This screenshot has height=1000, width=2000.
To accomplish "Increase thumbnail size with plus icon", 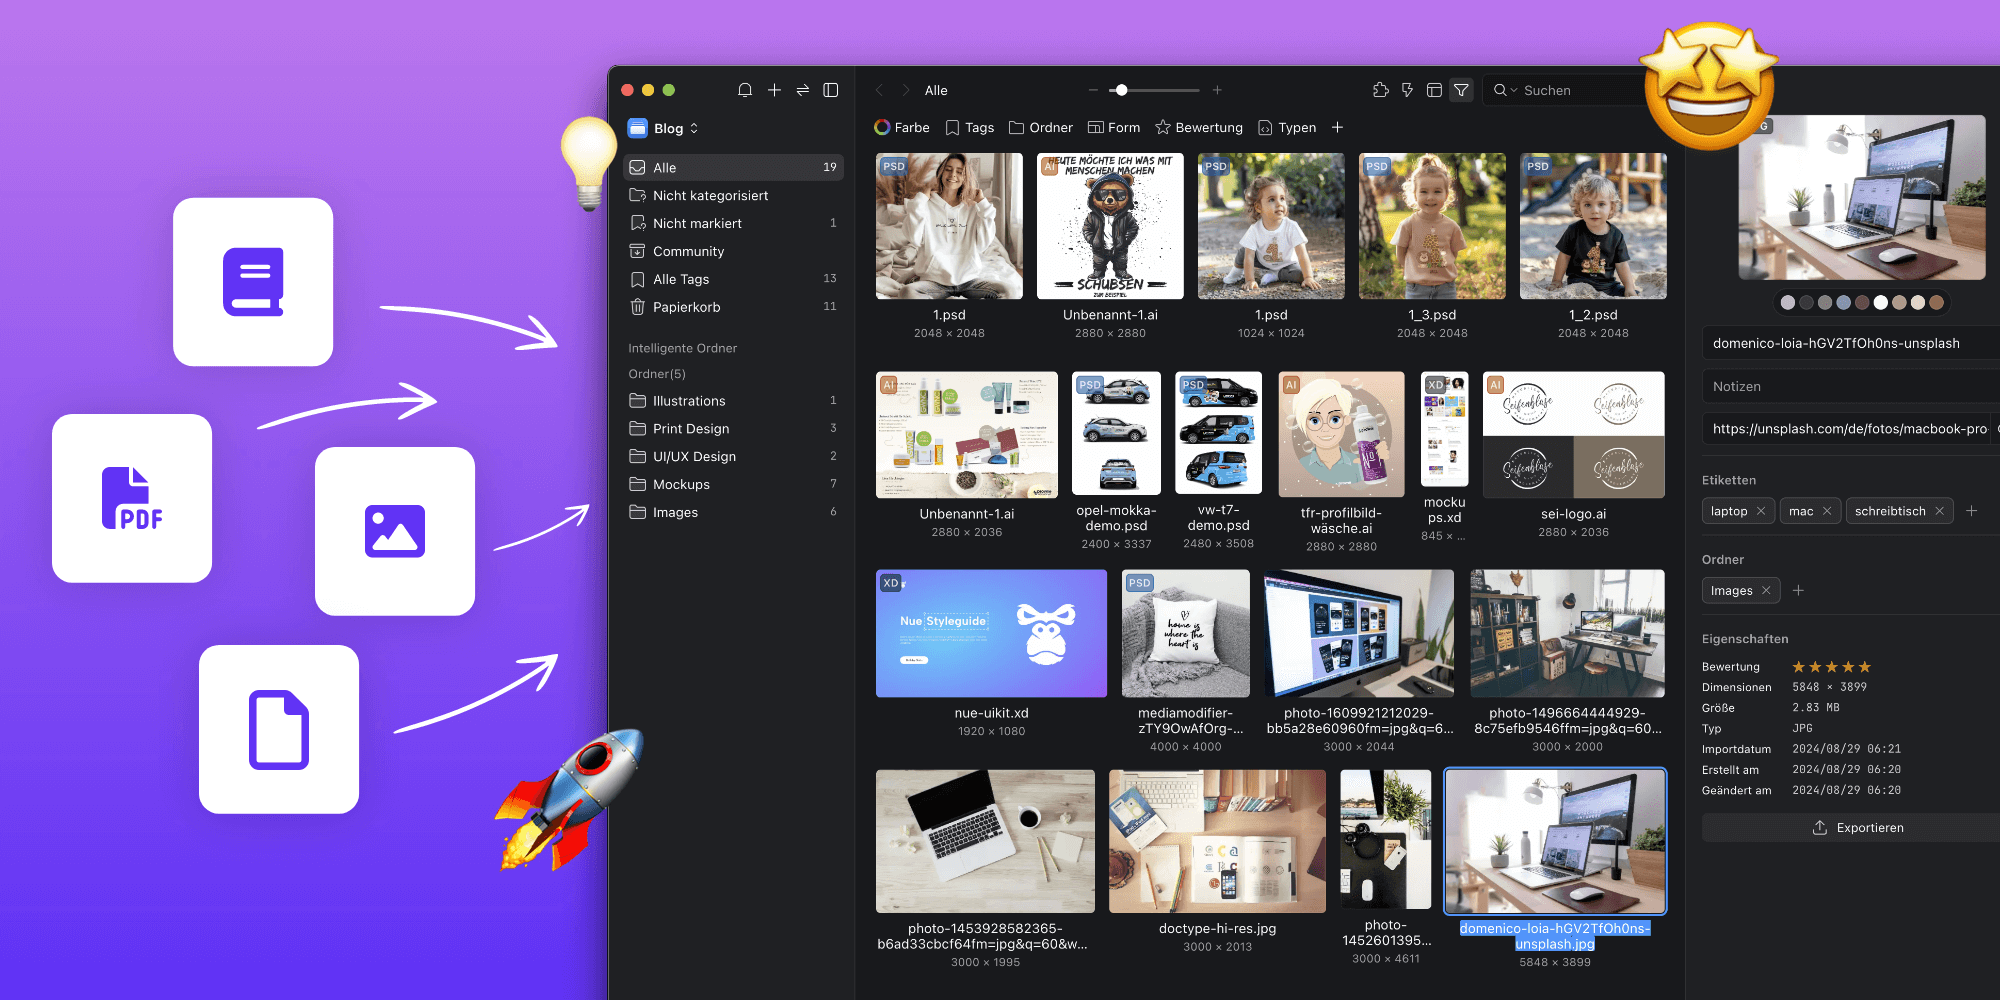I will 1217,90.
